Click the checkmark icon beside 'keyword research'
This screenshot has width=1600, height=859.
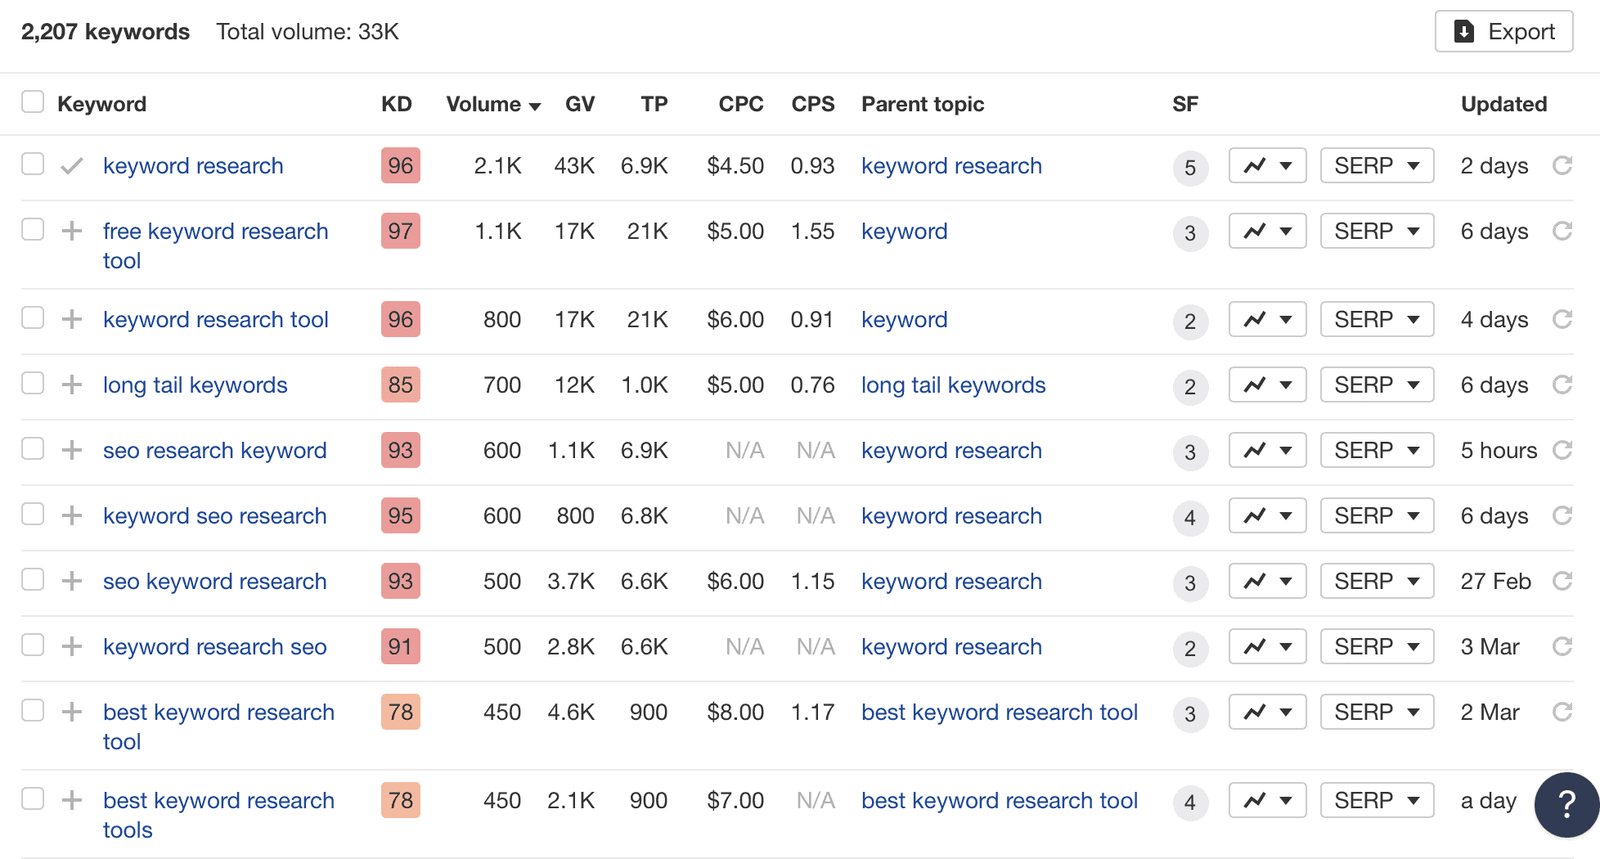tap(72, 166)
